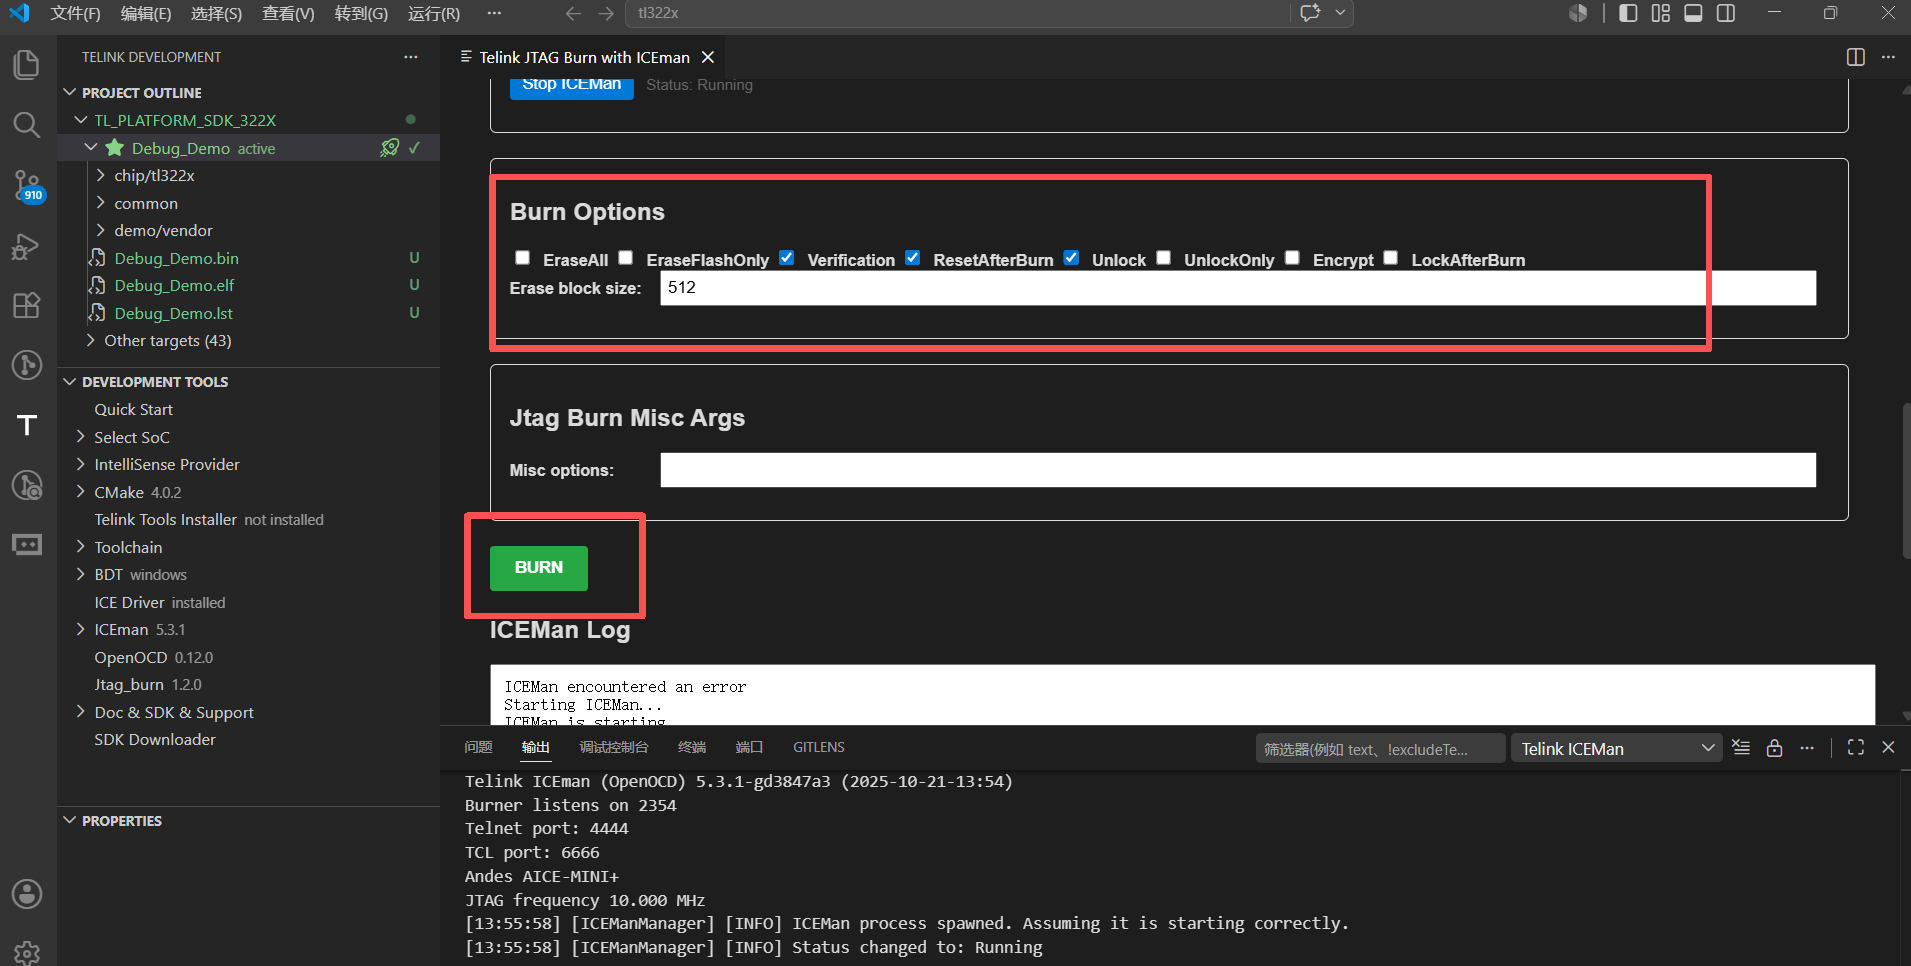1911x966 pixels.
Task: Uncheck the Unlock checkbox
Action: point(1071,258)
